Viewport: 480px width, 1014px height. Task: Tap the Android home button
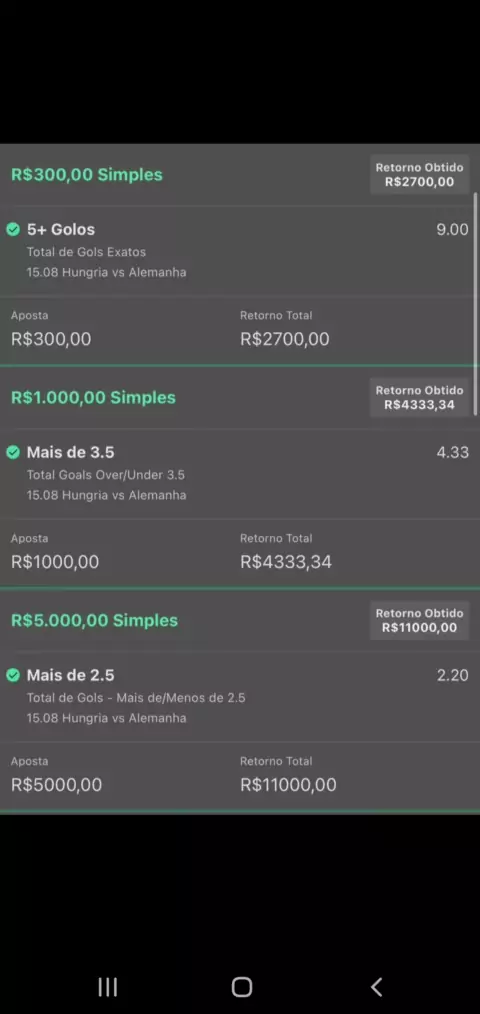[x=241, y=987]
